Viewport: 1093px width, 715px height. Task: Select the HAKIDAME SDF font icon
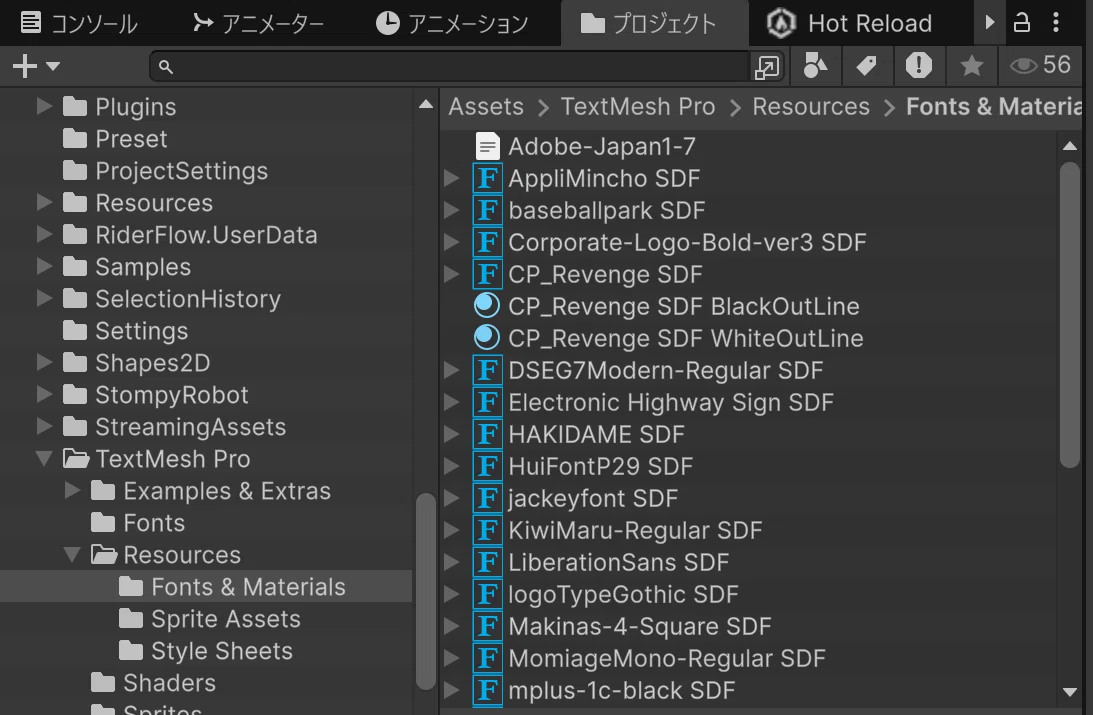click(x=487, y=435)
